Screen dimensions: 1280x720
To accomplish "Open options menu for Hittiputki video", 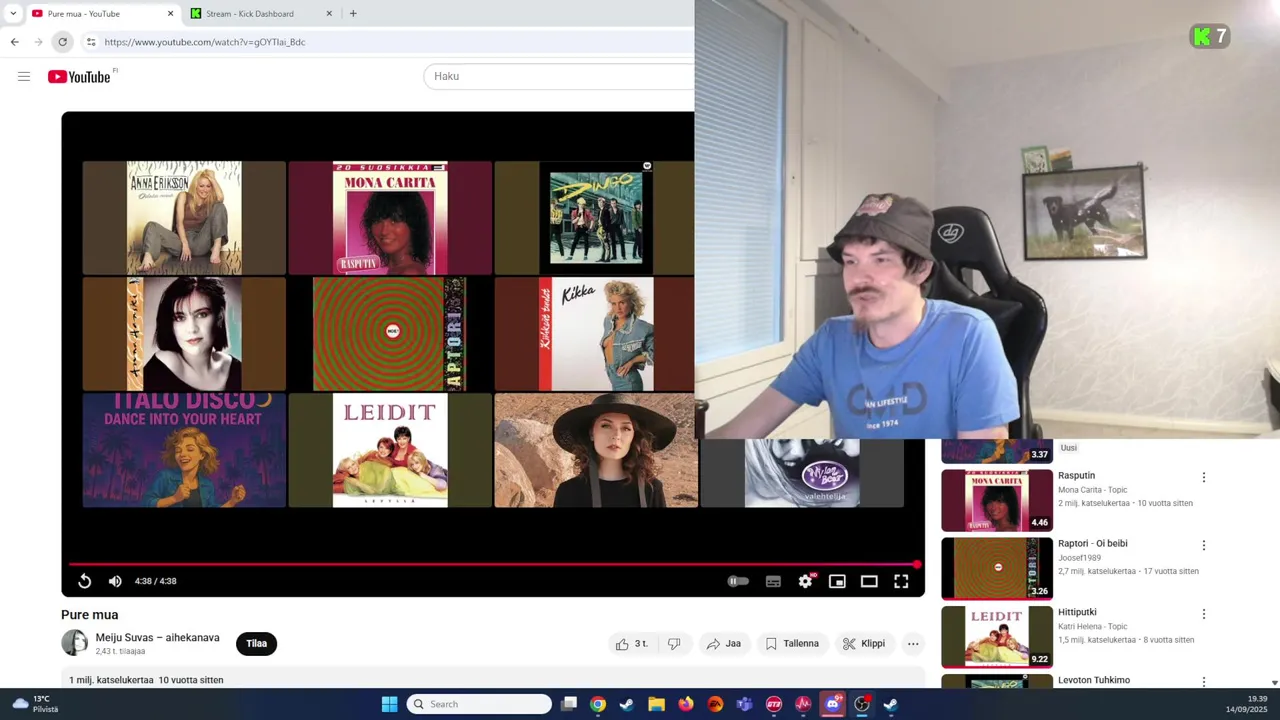I will pos(1204,614).
